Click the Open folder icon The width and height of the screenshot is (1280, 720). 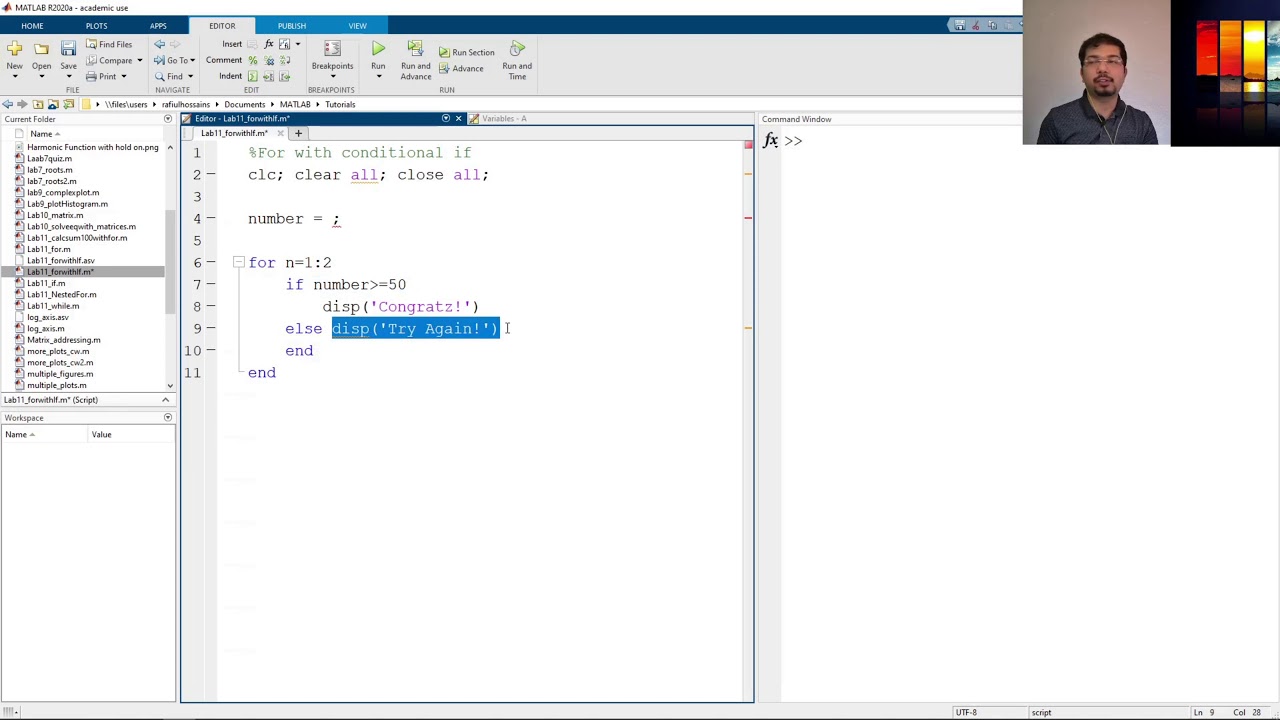(41, 49)
